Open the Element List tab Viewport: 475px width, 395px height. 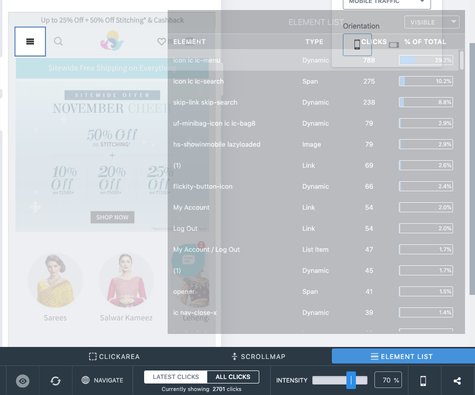pos(403,356)
